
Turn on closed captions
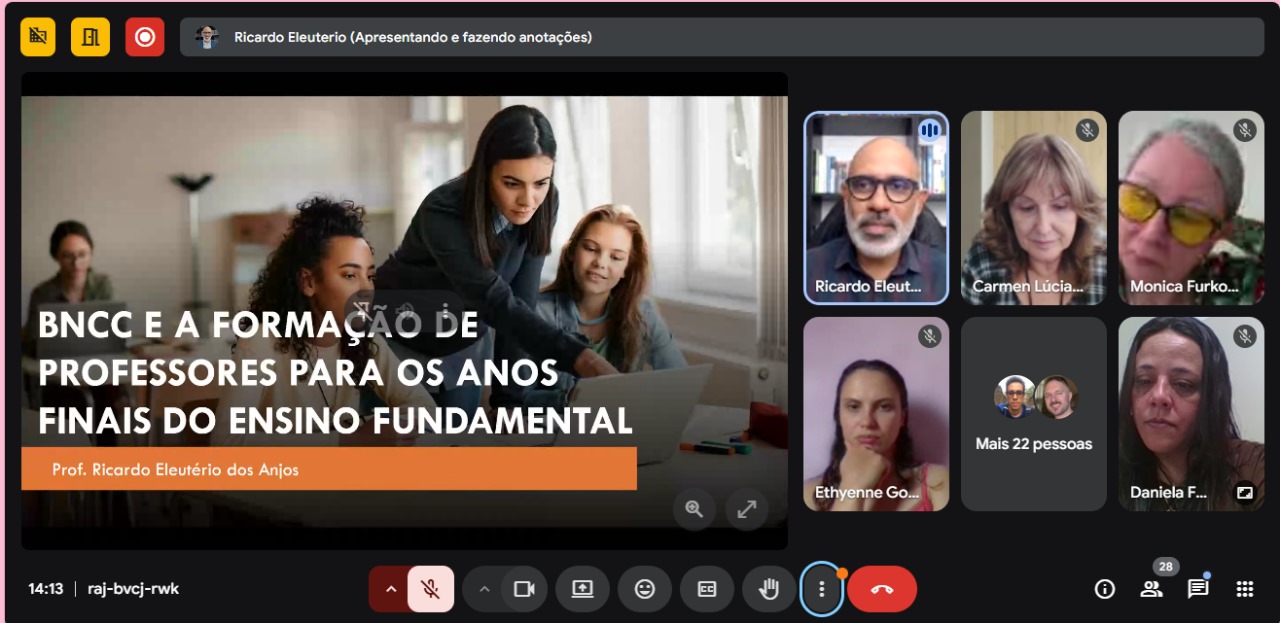707,589
